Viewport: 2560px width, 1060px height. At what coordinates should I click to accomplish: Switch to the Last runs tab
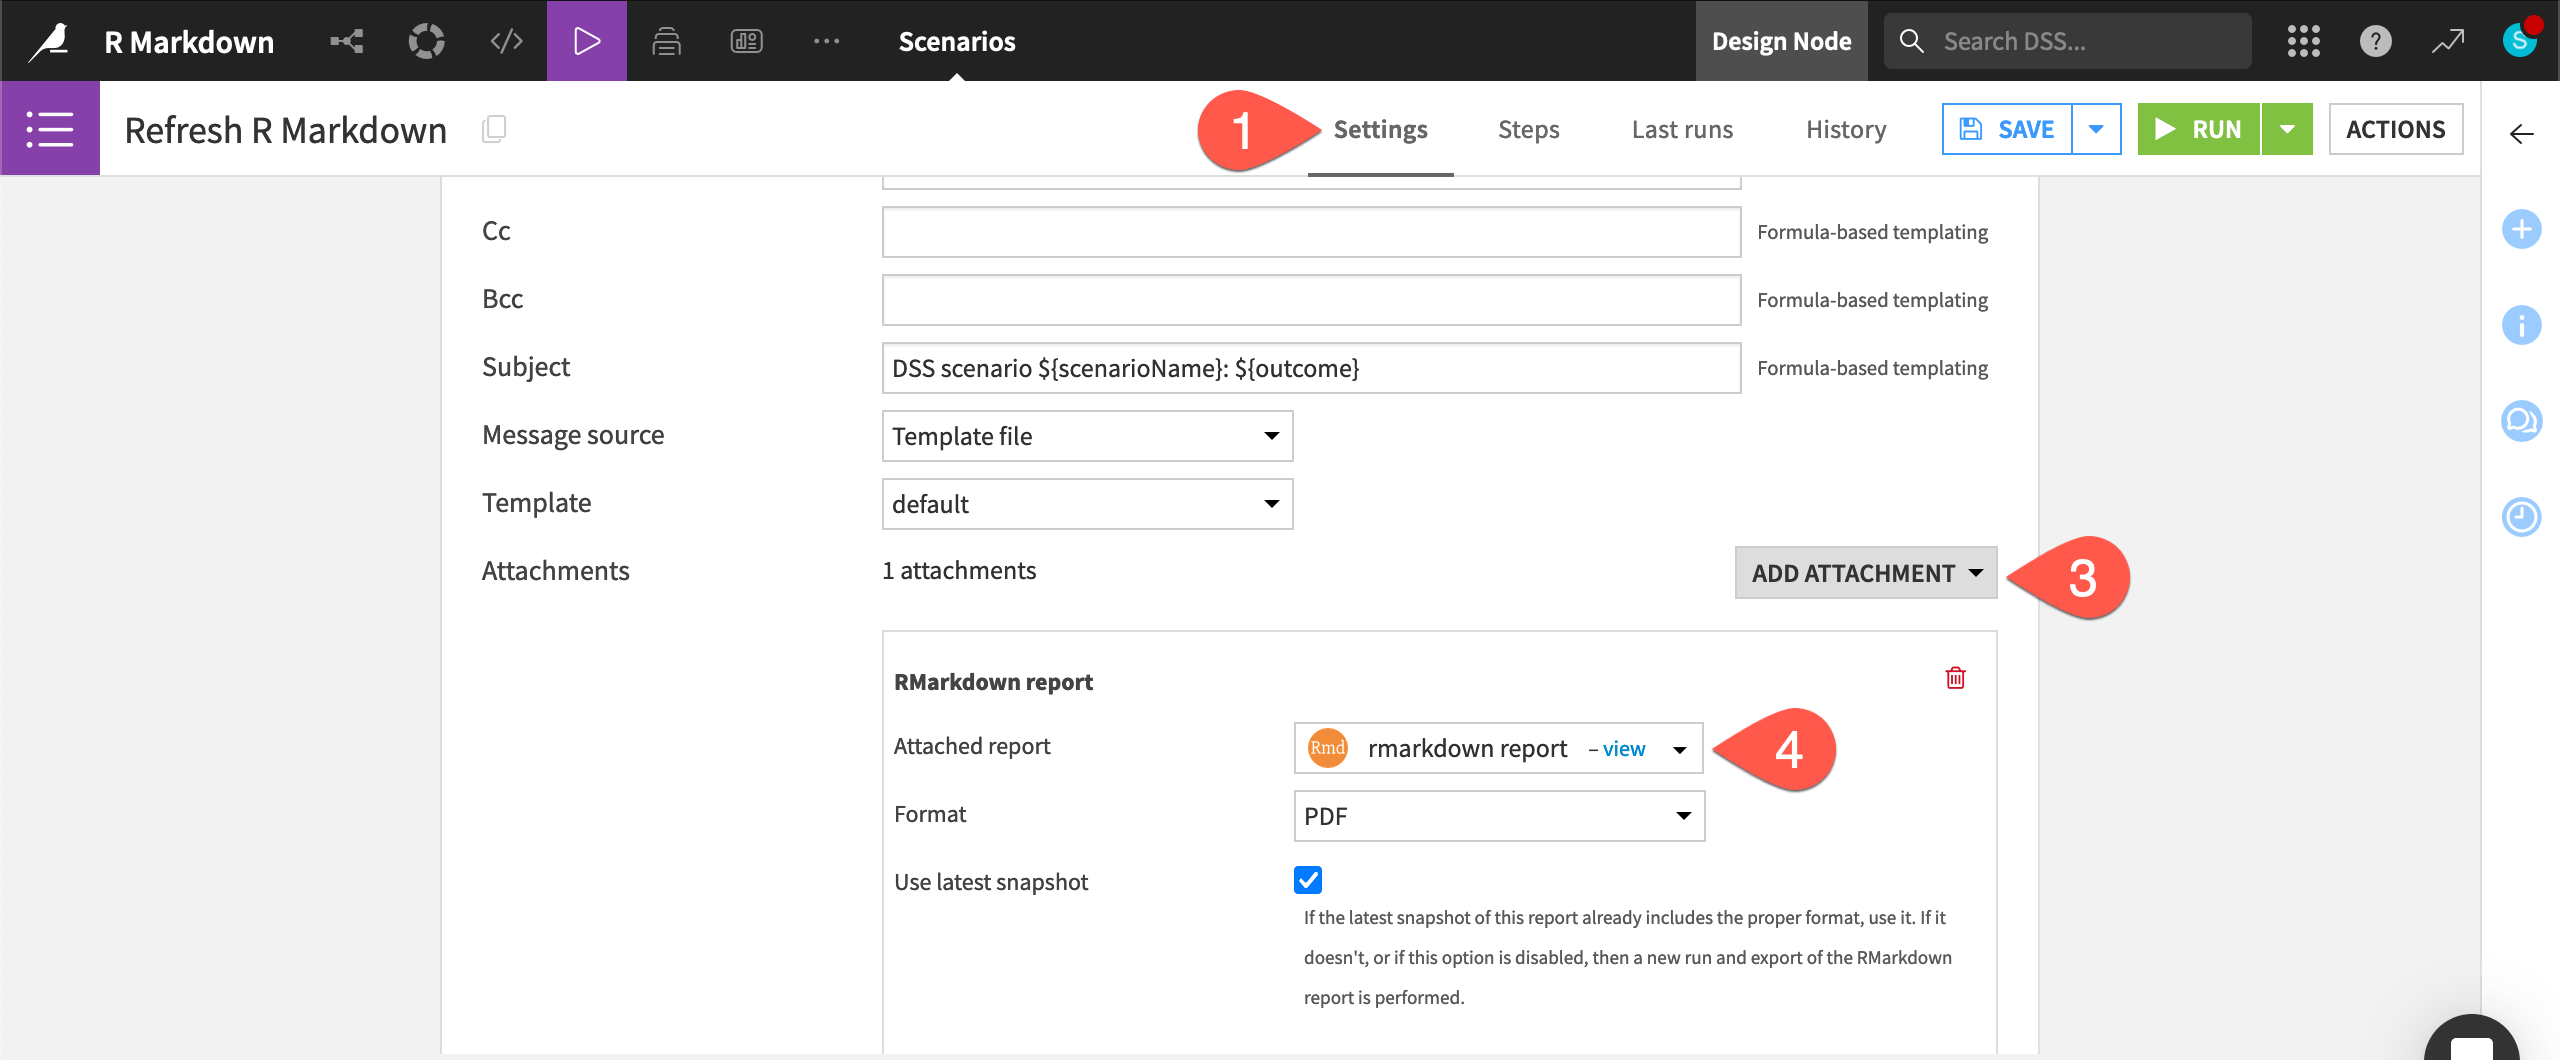click(x=1682, y=129)
